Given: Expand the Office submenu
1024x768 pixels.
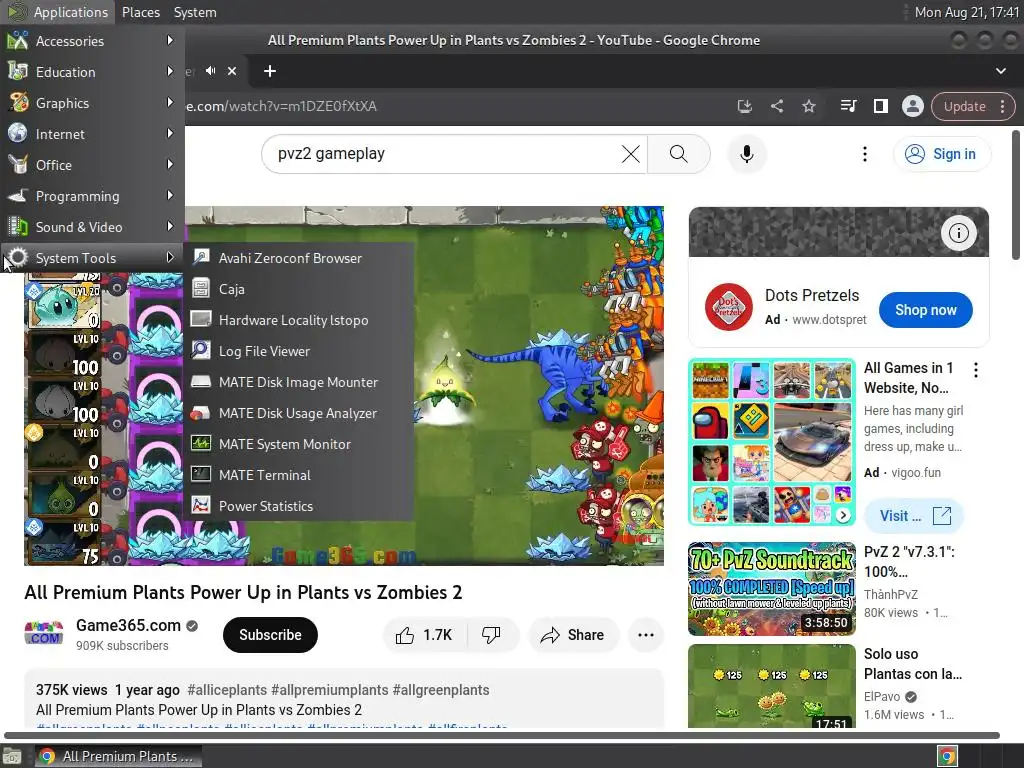Looking at the screenshot, I should pos(92,165).
